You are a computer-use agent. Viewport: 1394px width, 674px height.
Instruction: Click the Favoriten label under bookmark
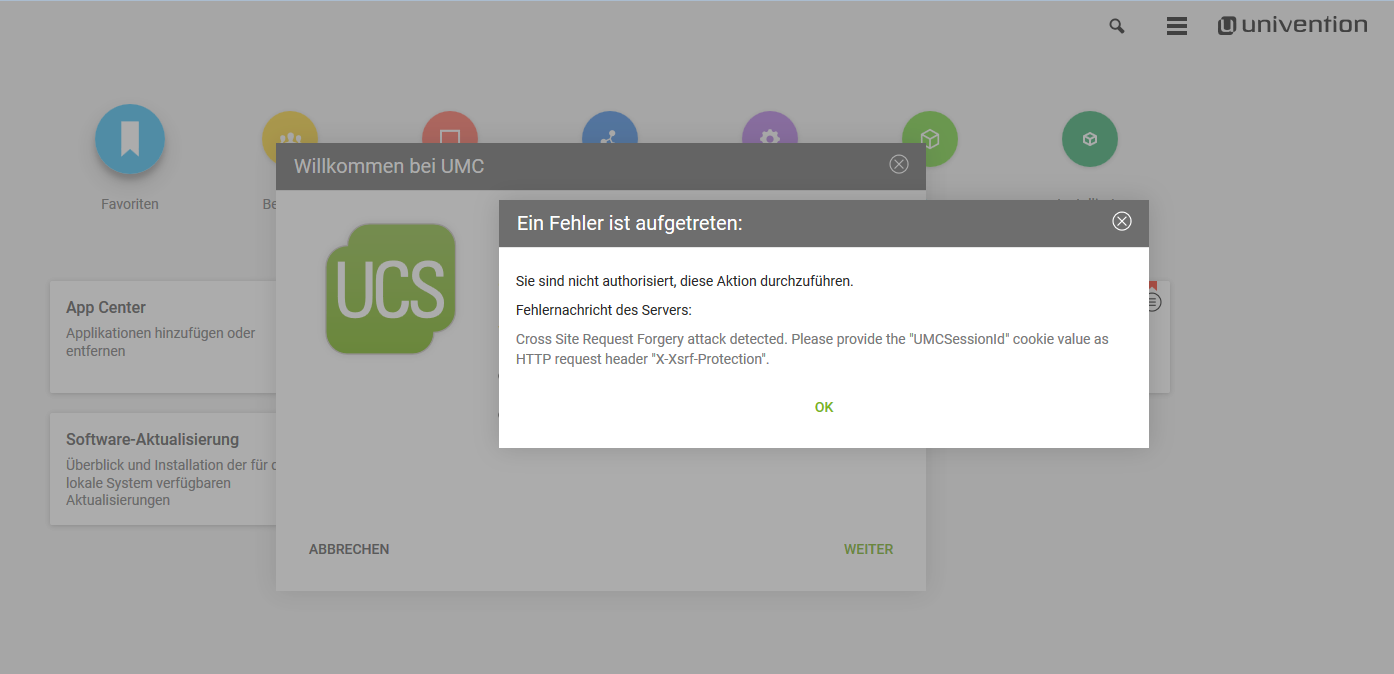point(130,204)
